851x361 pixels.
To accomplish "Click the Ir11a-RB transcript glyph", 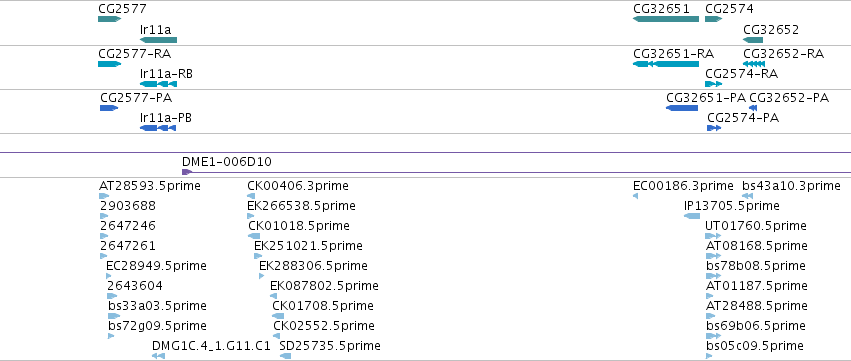I will pyautogui.click(x=158, y=84).
